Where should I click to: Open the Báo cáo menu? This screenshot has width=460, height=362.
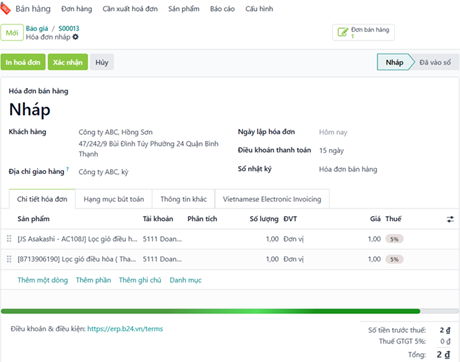[222, 9]
